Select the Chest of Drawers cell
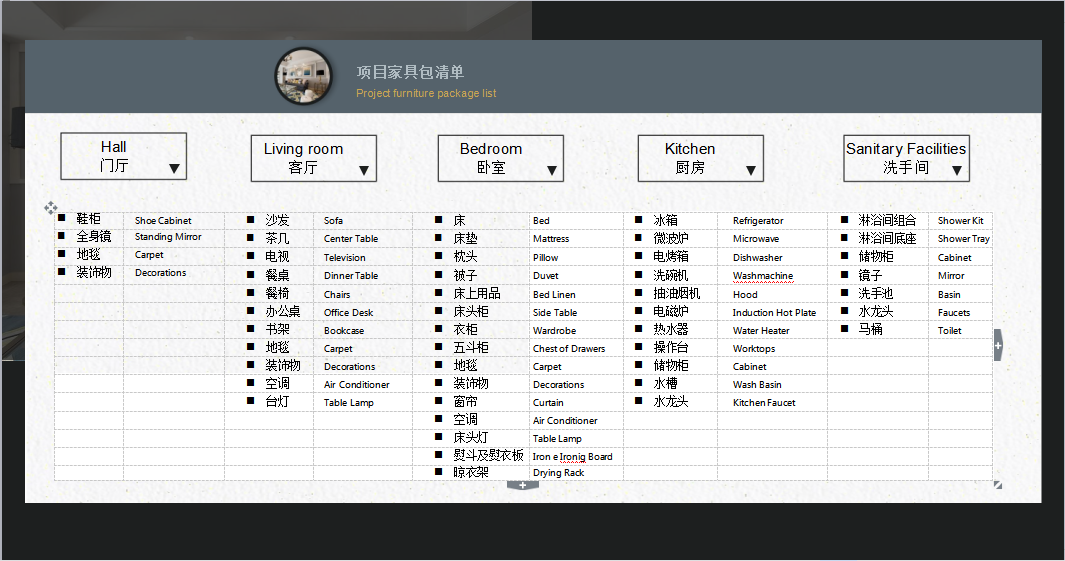Viewport: 1065px width, 561px height. tap(569, 349)
